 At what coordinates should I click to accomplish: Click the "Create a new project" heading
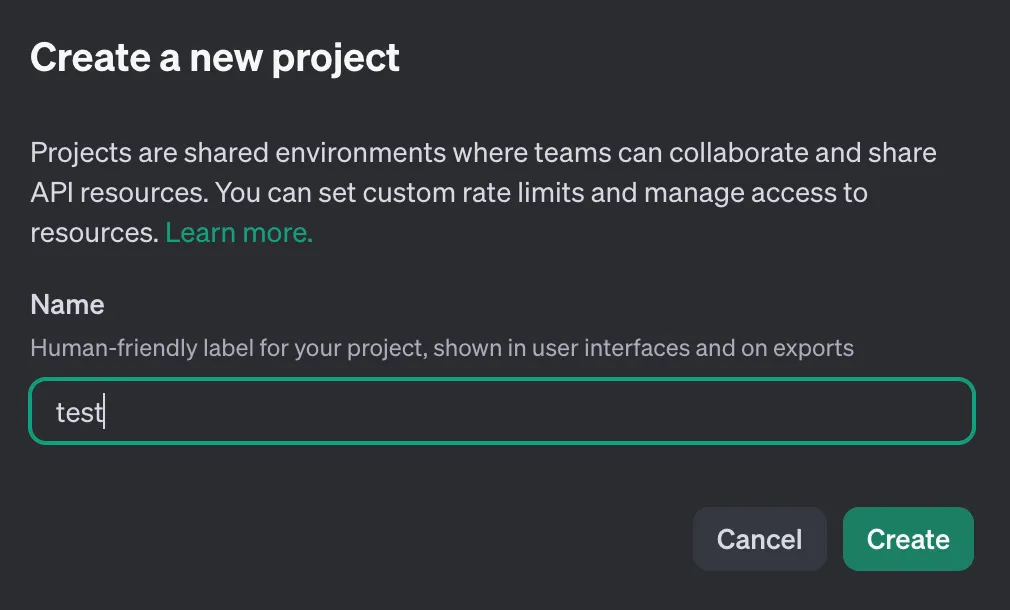tap(215, 58)
